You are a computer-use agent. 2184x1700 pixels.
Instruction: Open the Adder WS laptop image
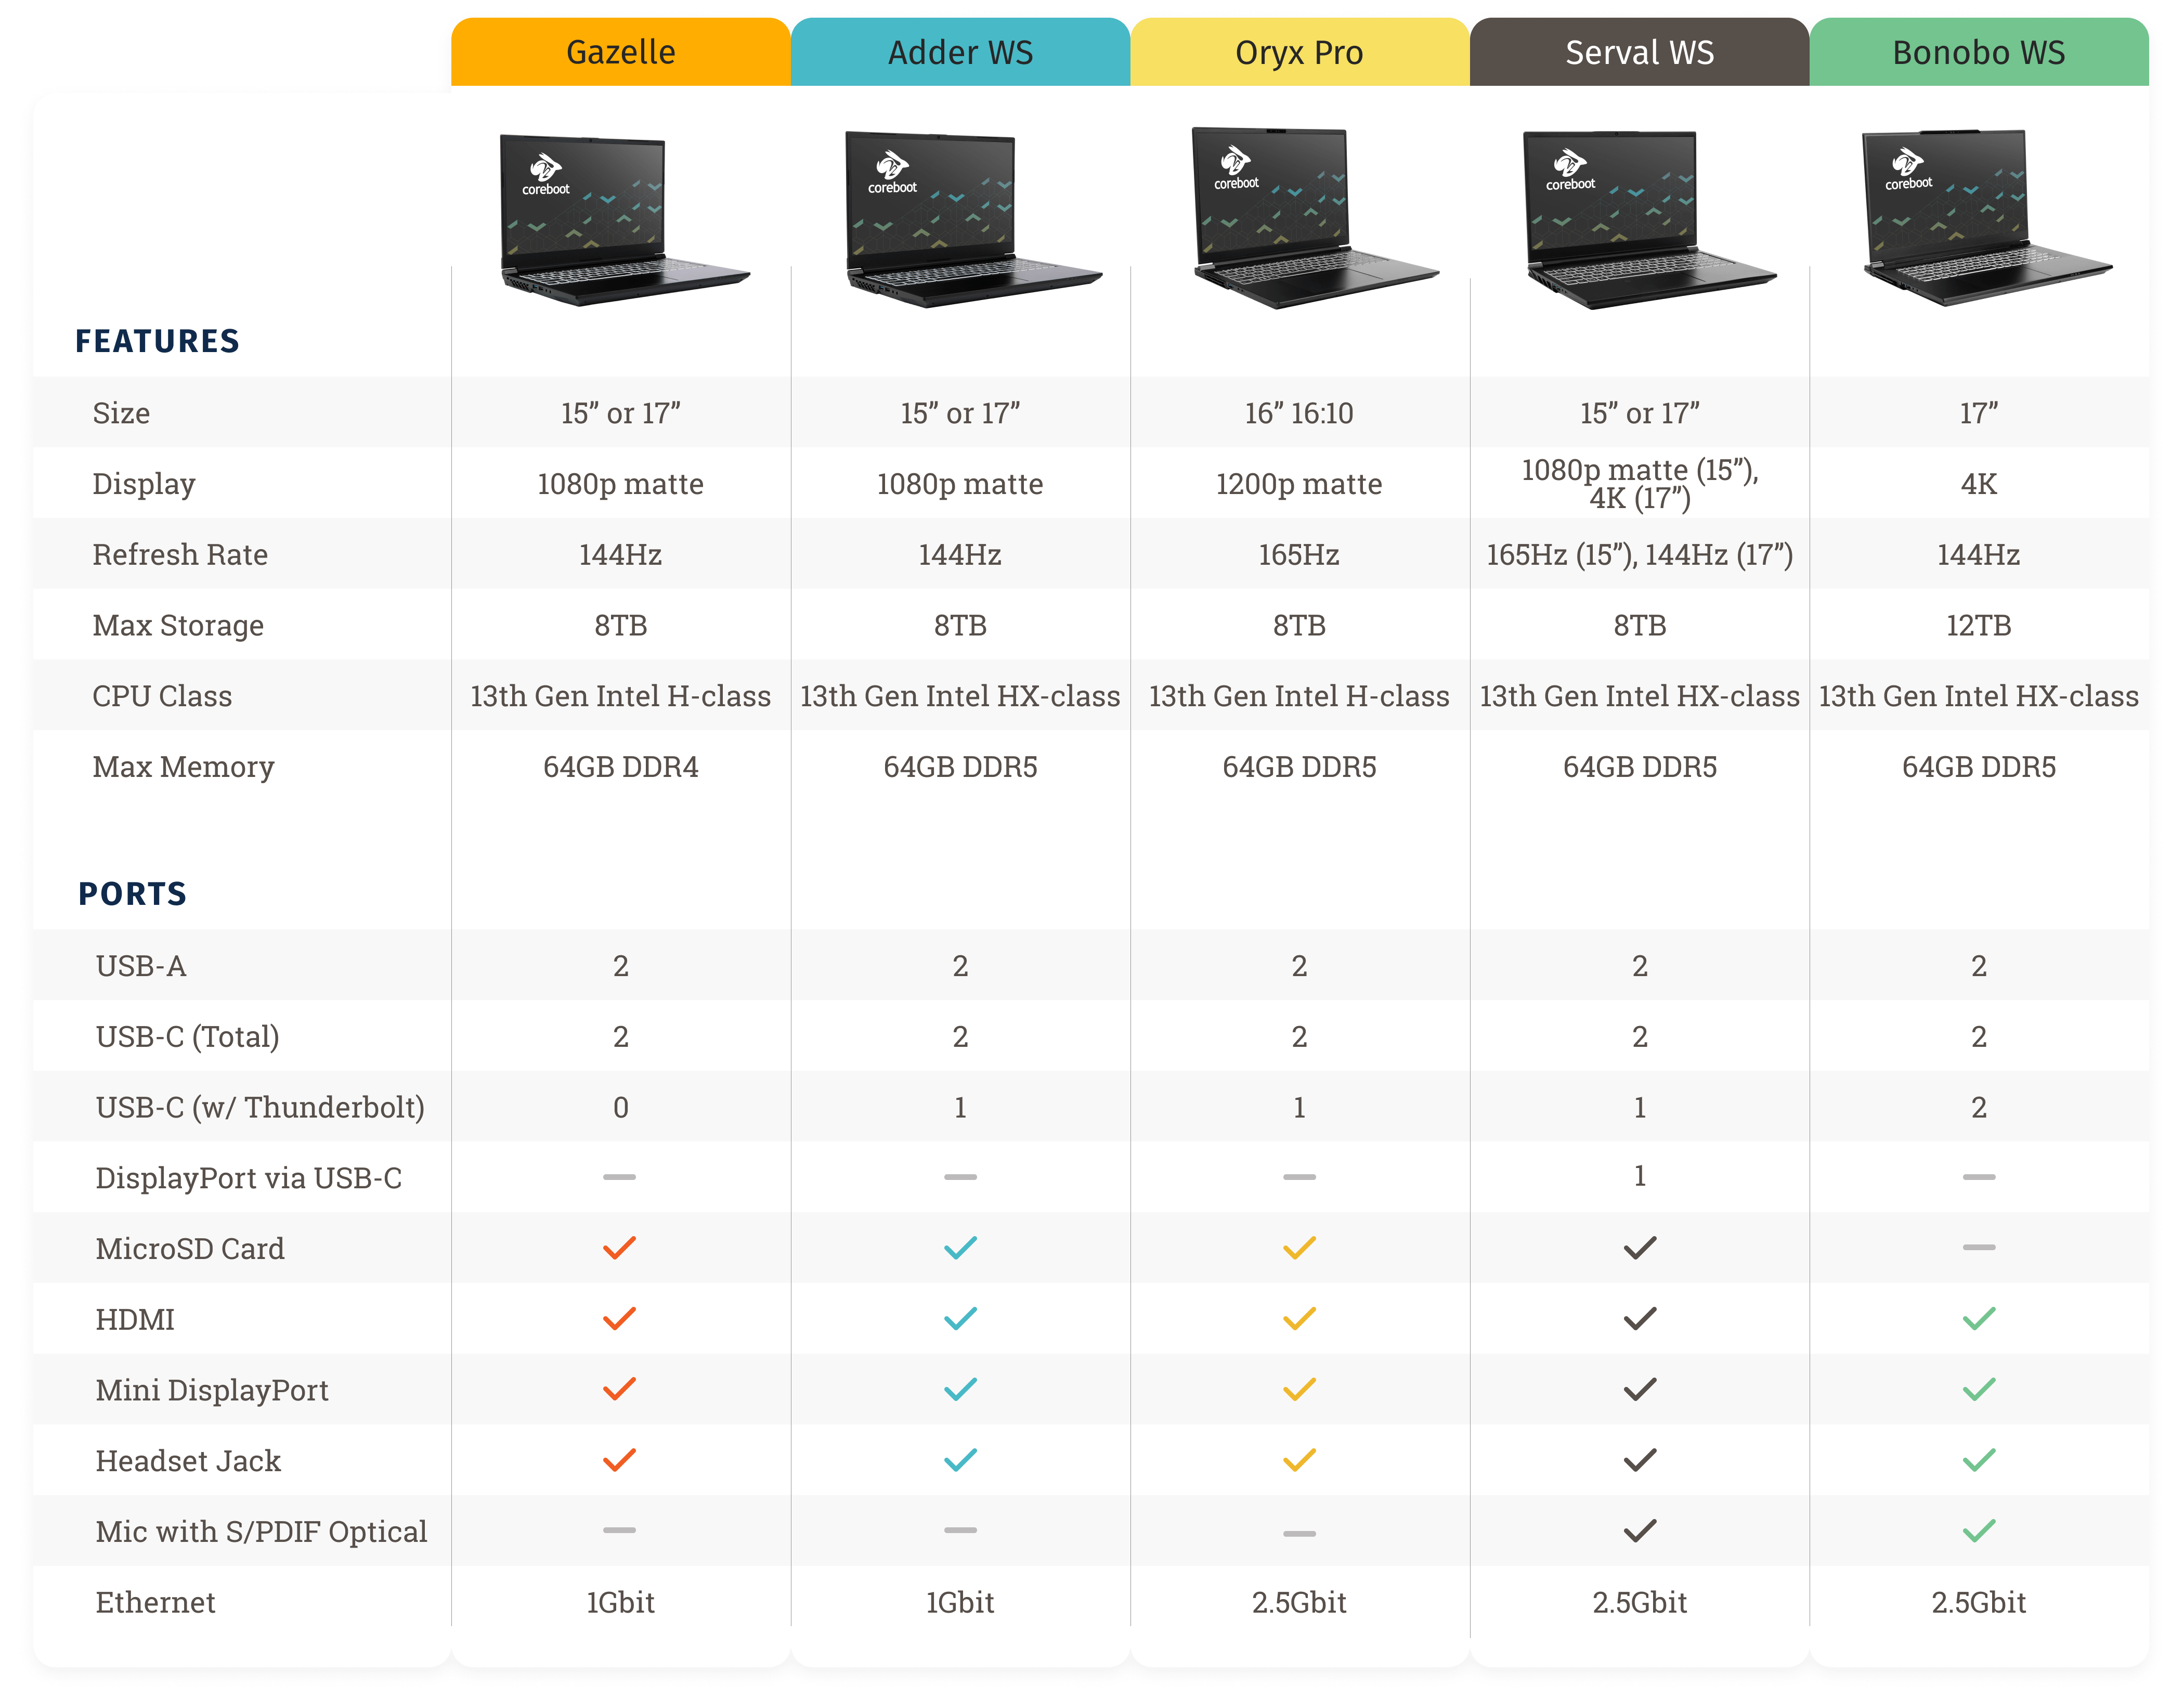tap(973, 219)
